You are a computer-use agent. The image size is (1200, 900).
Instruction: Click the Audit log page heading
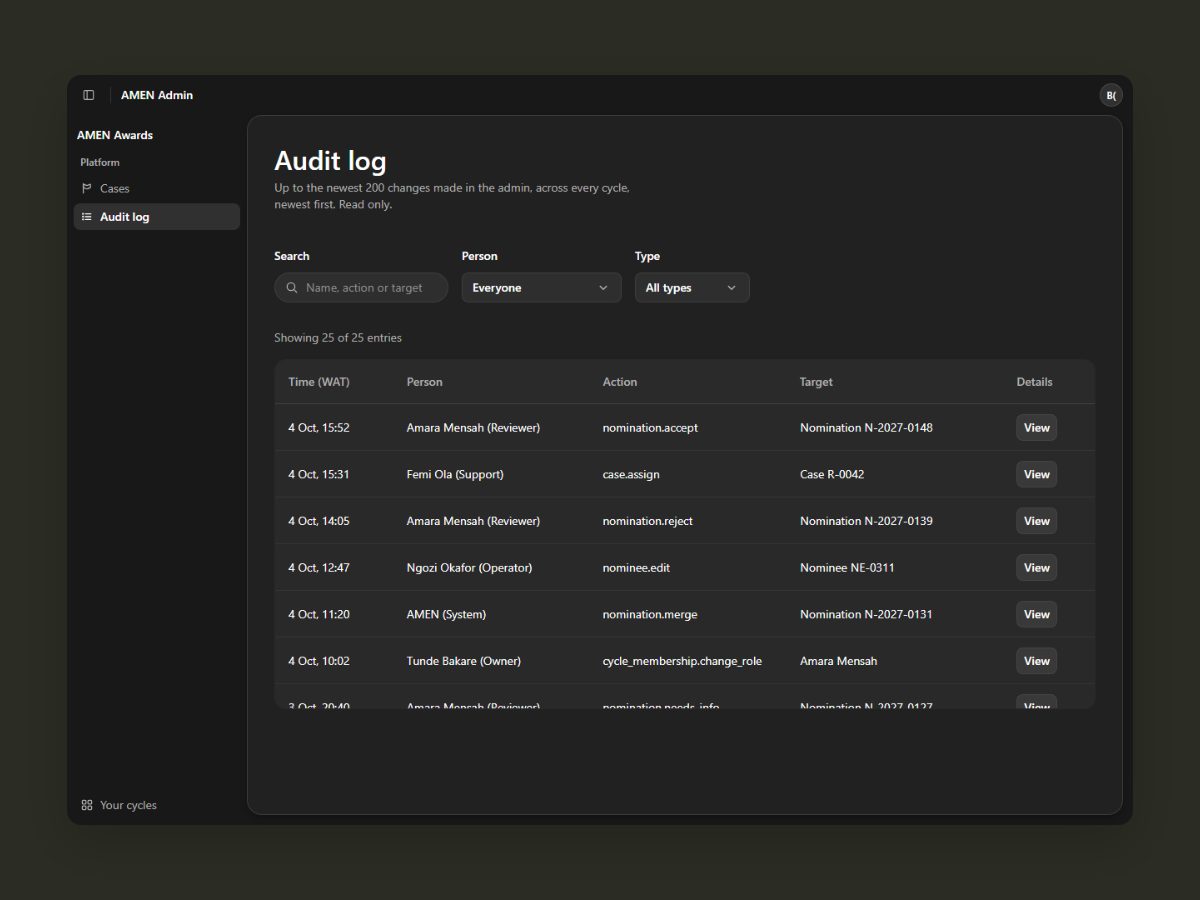coord(330,161)
